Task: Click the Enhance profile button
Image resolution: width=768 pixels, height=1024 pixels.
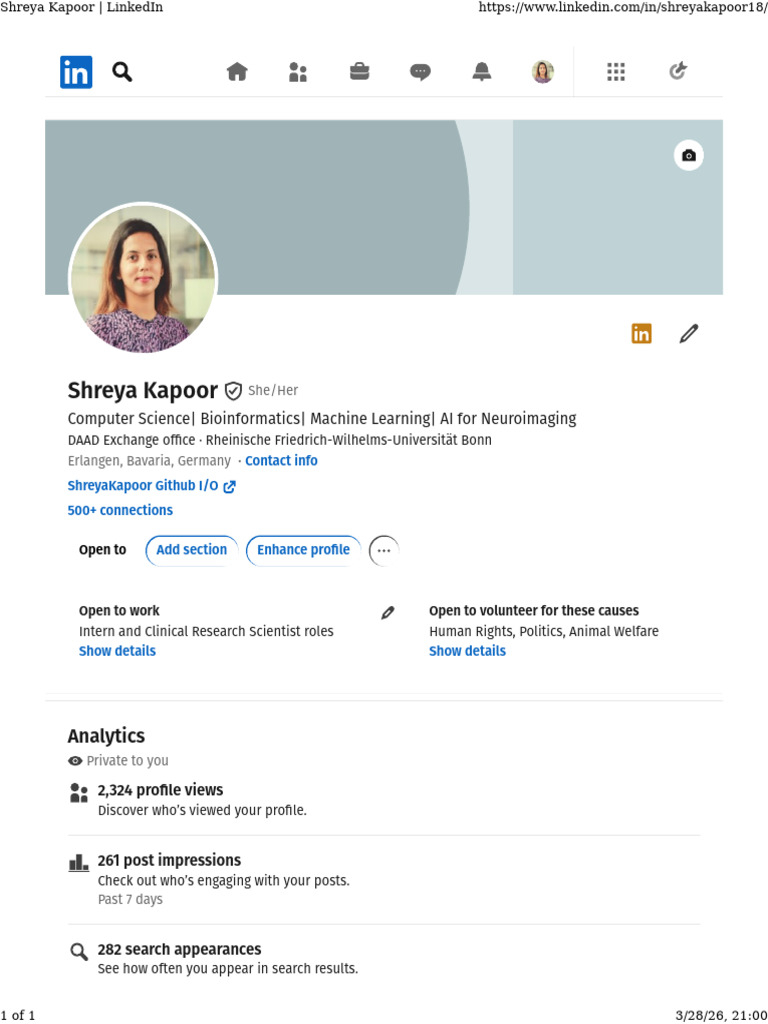Action: pyautogui.click(x=304, y=550)
